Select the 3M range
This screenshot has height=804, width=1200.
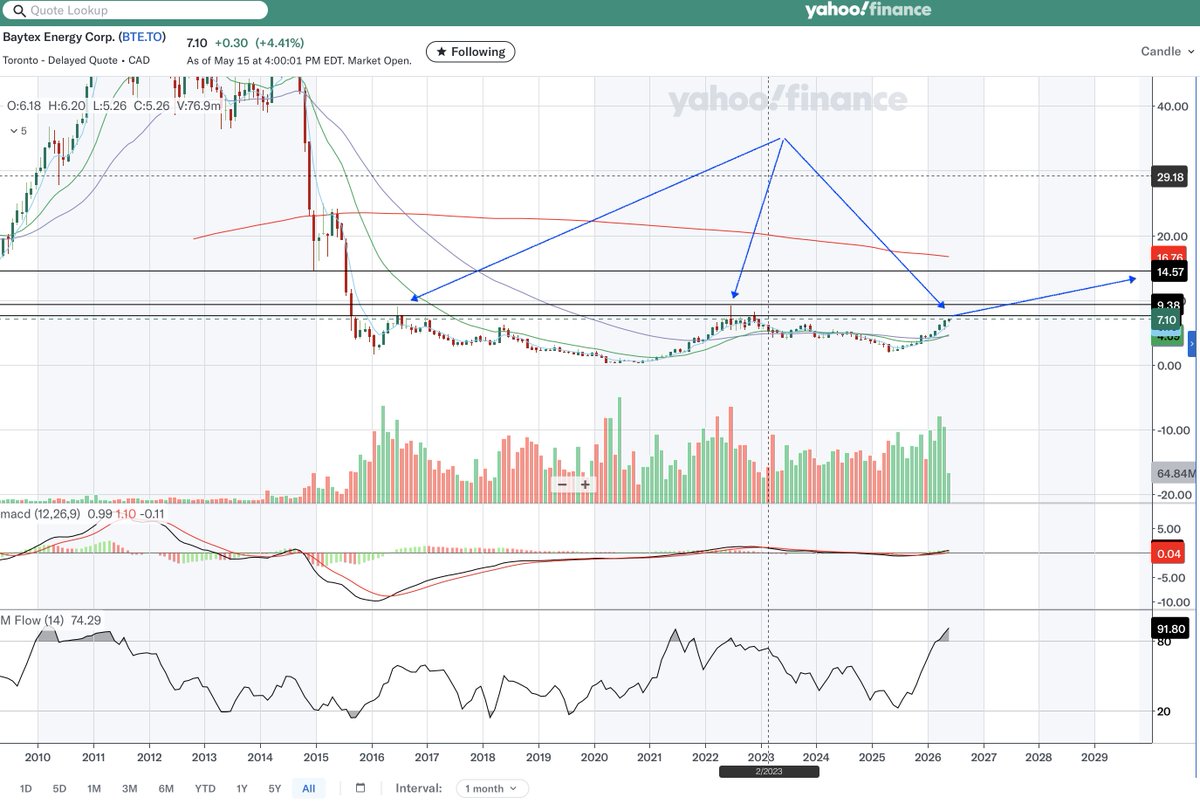(129, 788)
